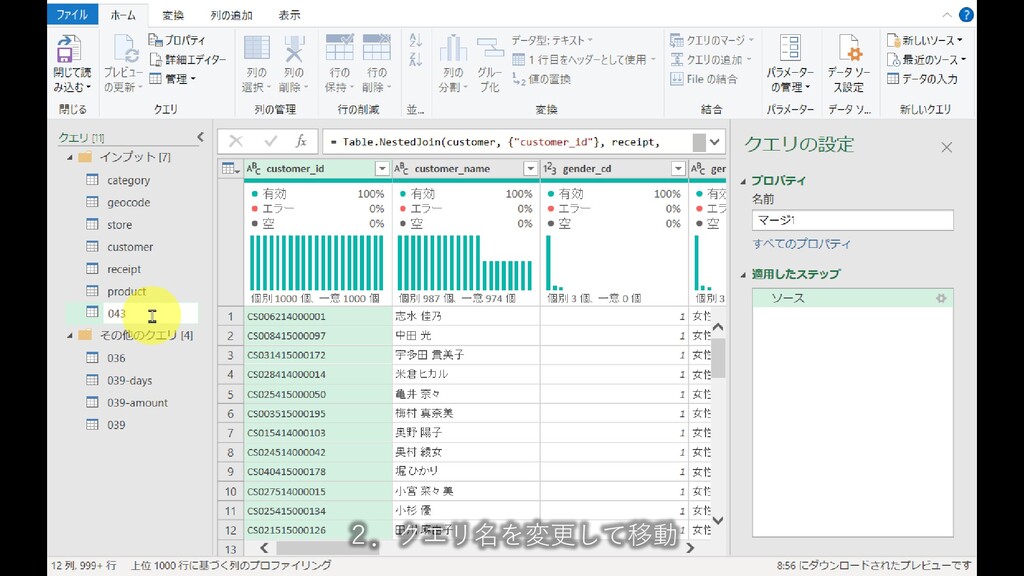The width and height of the screenshot is (1024, 576).
Task: Open the customer_name column filter dropdown
Action: click(x=530, y=169)
